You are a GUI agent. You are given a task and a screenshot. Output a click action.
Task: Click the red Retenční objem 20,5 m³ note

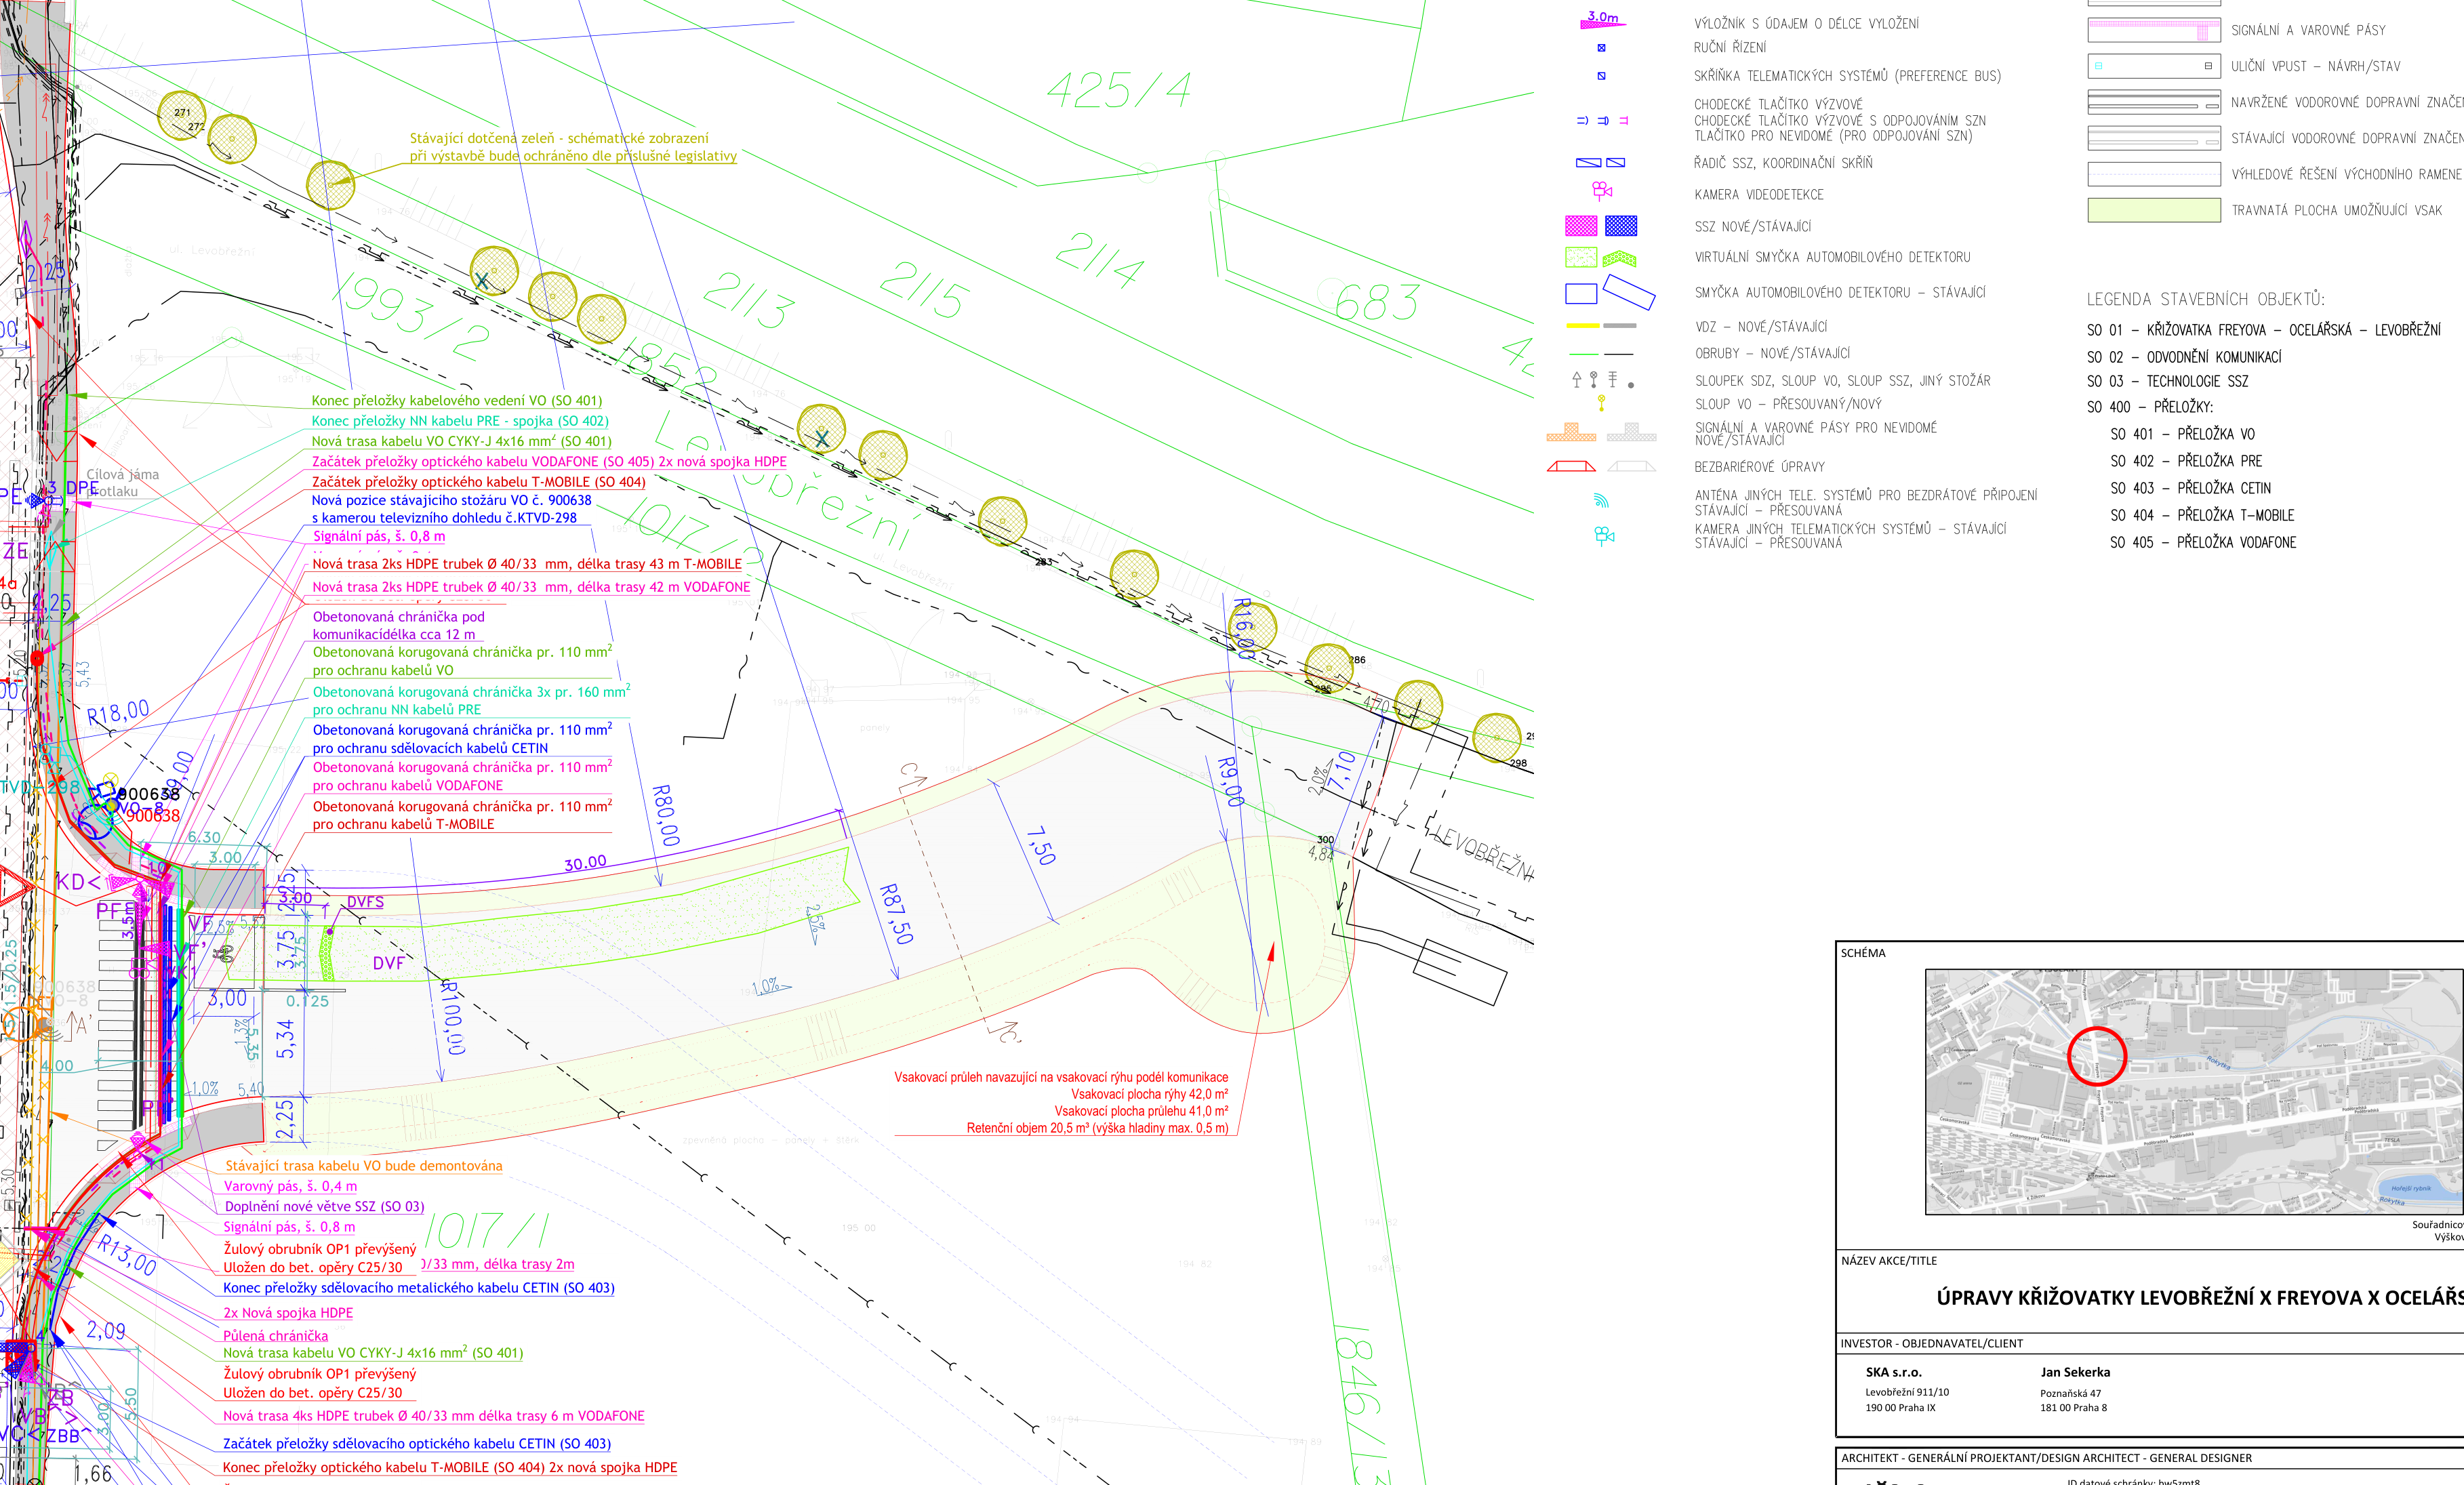click(x=1097, y=1128)
